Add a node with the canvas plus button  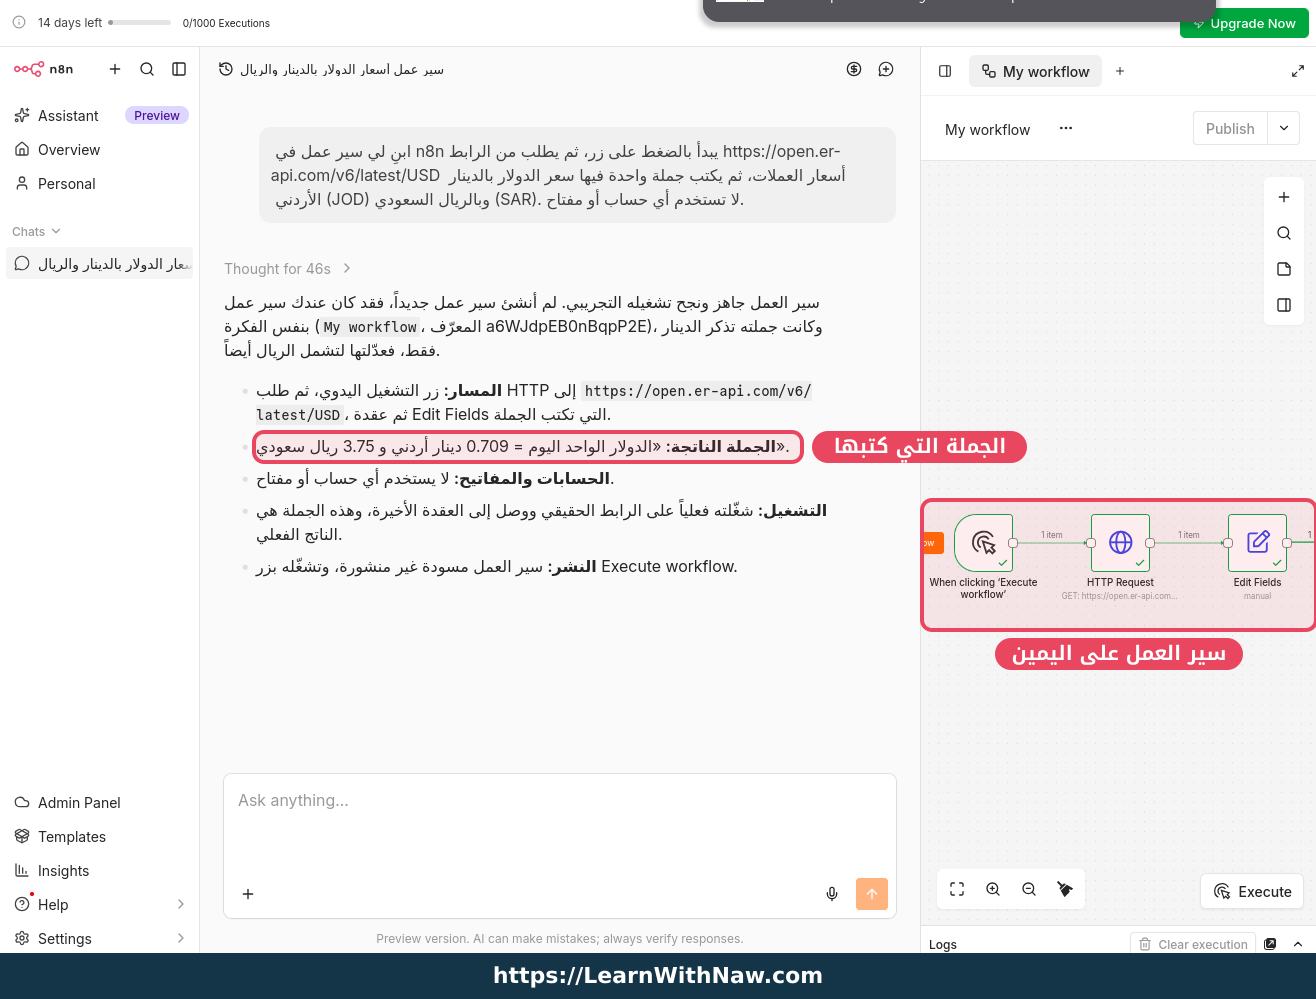click(x=1284, y=197)
